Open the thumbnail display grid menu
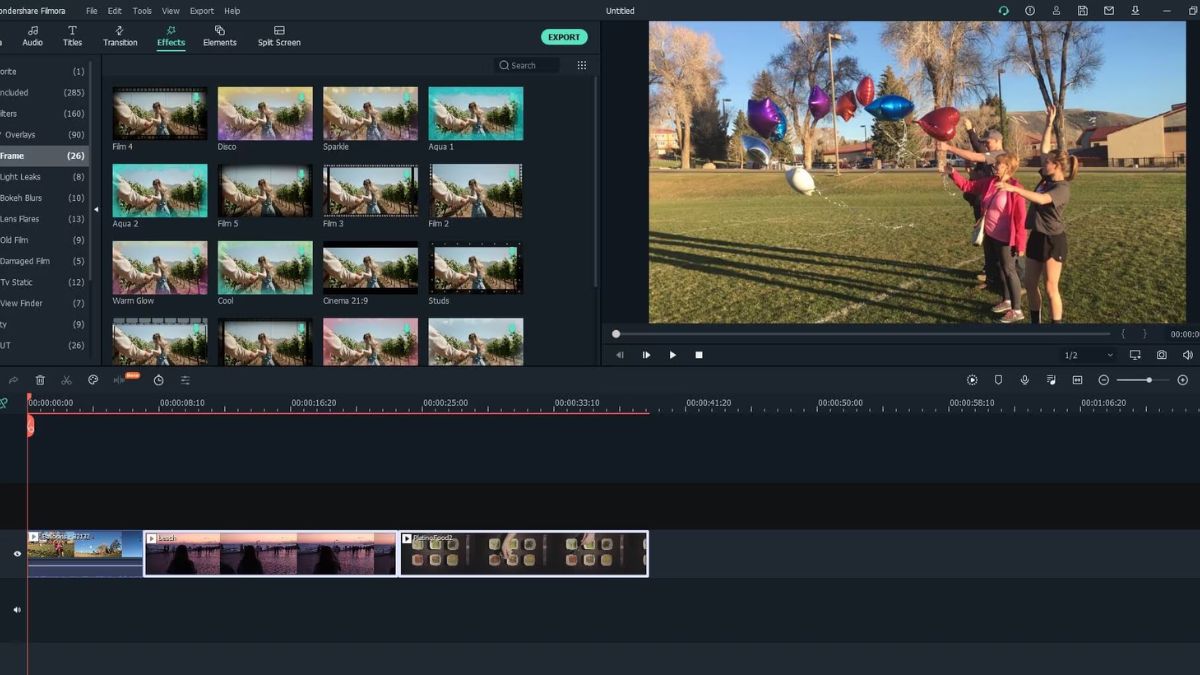The height and width of the screenshot is (675, 1200). tap(581, 64)
